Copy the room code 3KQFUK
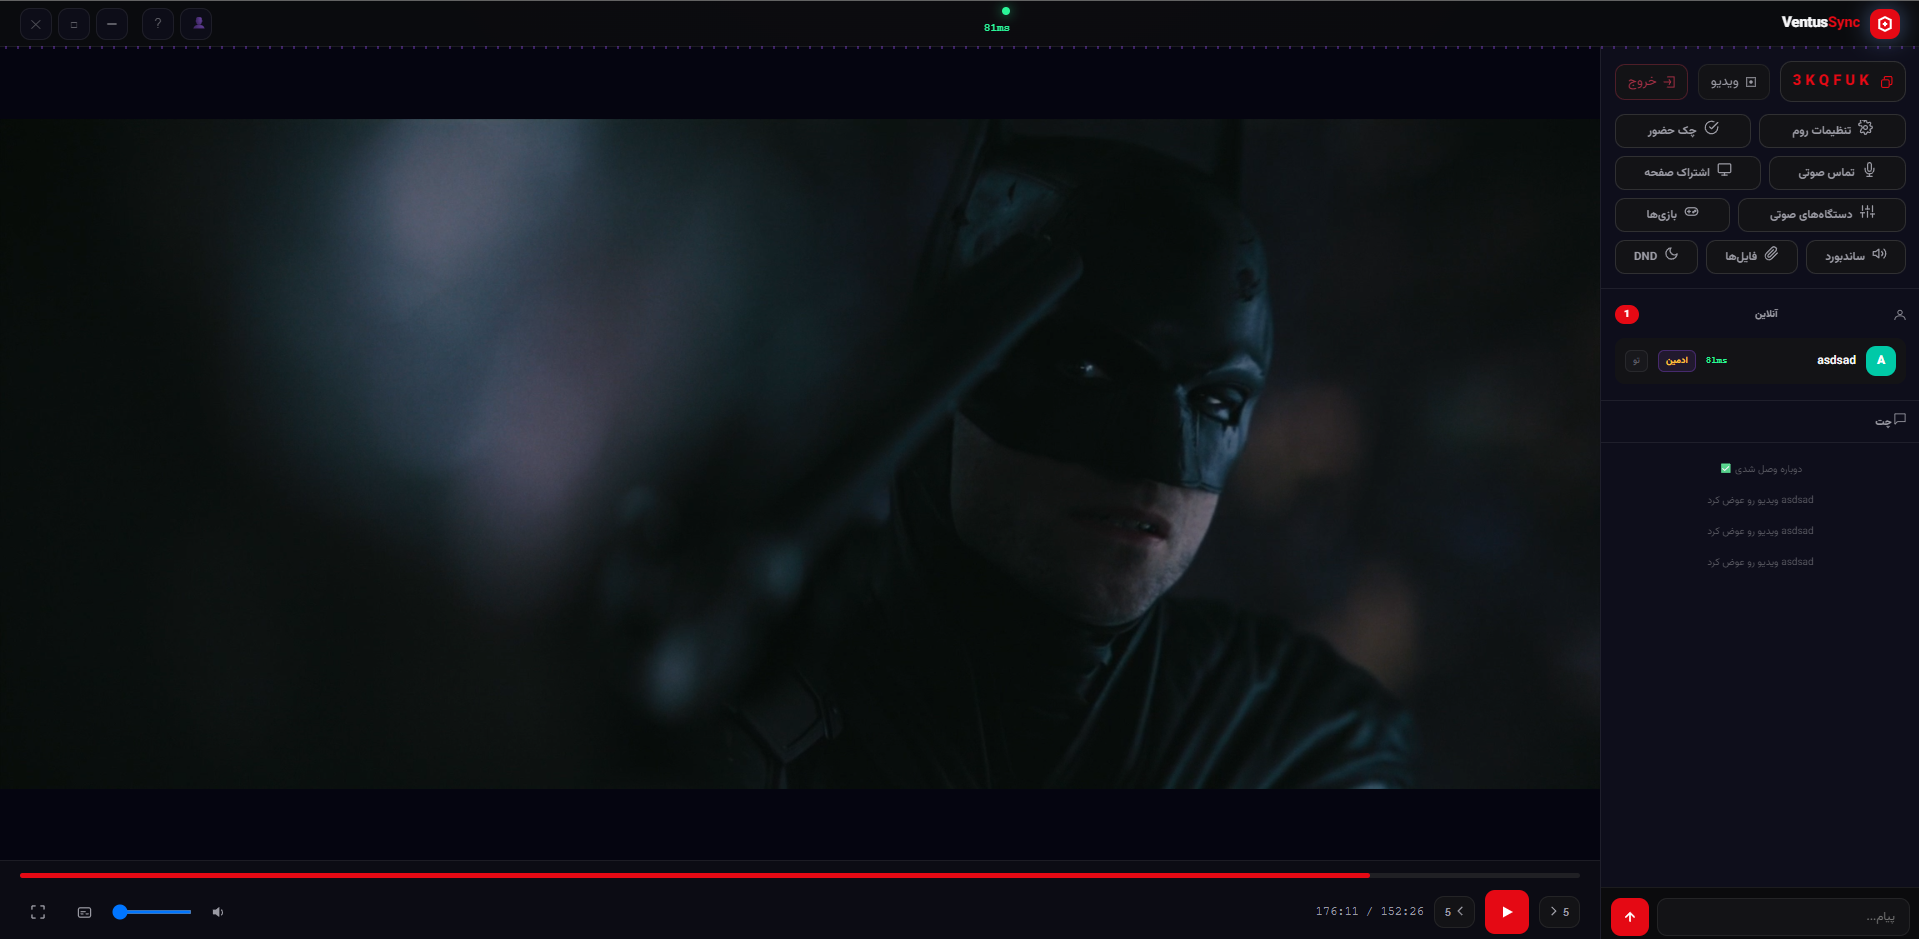Viewport: 1919px width, 939px height. click(x=1842, y=81)
